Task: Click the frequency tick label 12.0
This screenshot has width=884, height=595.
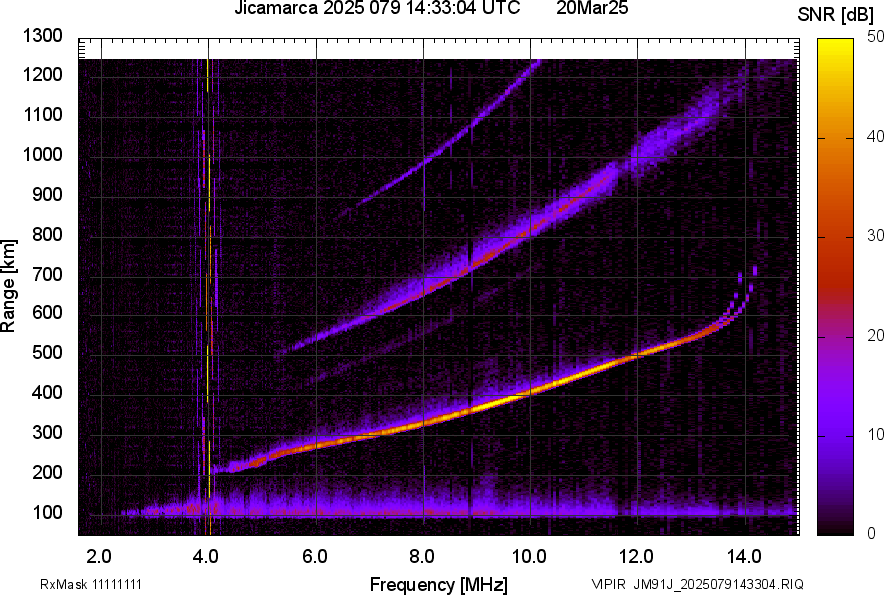Action: (636, 556)
